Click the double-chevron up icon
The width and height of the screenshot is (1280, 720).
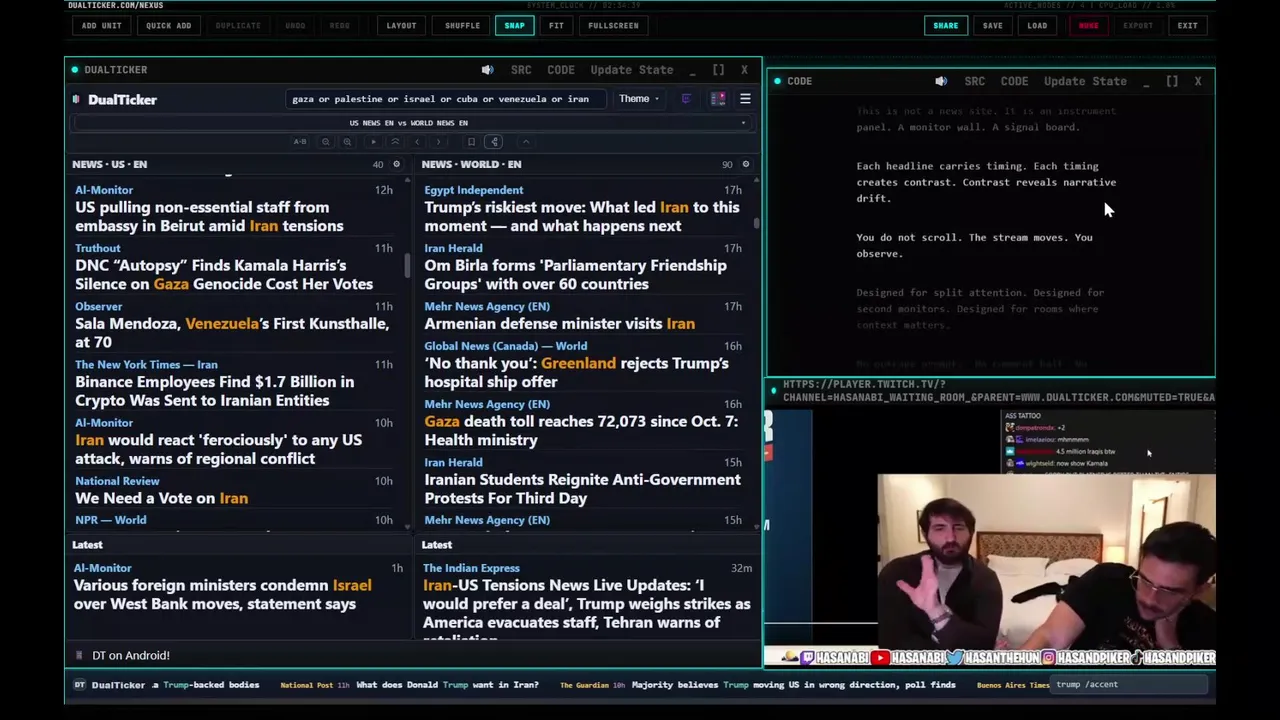click(x=395, y=142)
